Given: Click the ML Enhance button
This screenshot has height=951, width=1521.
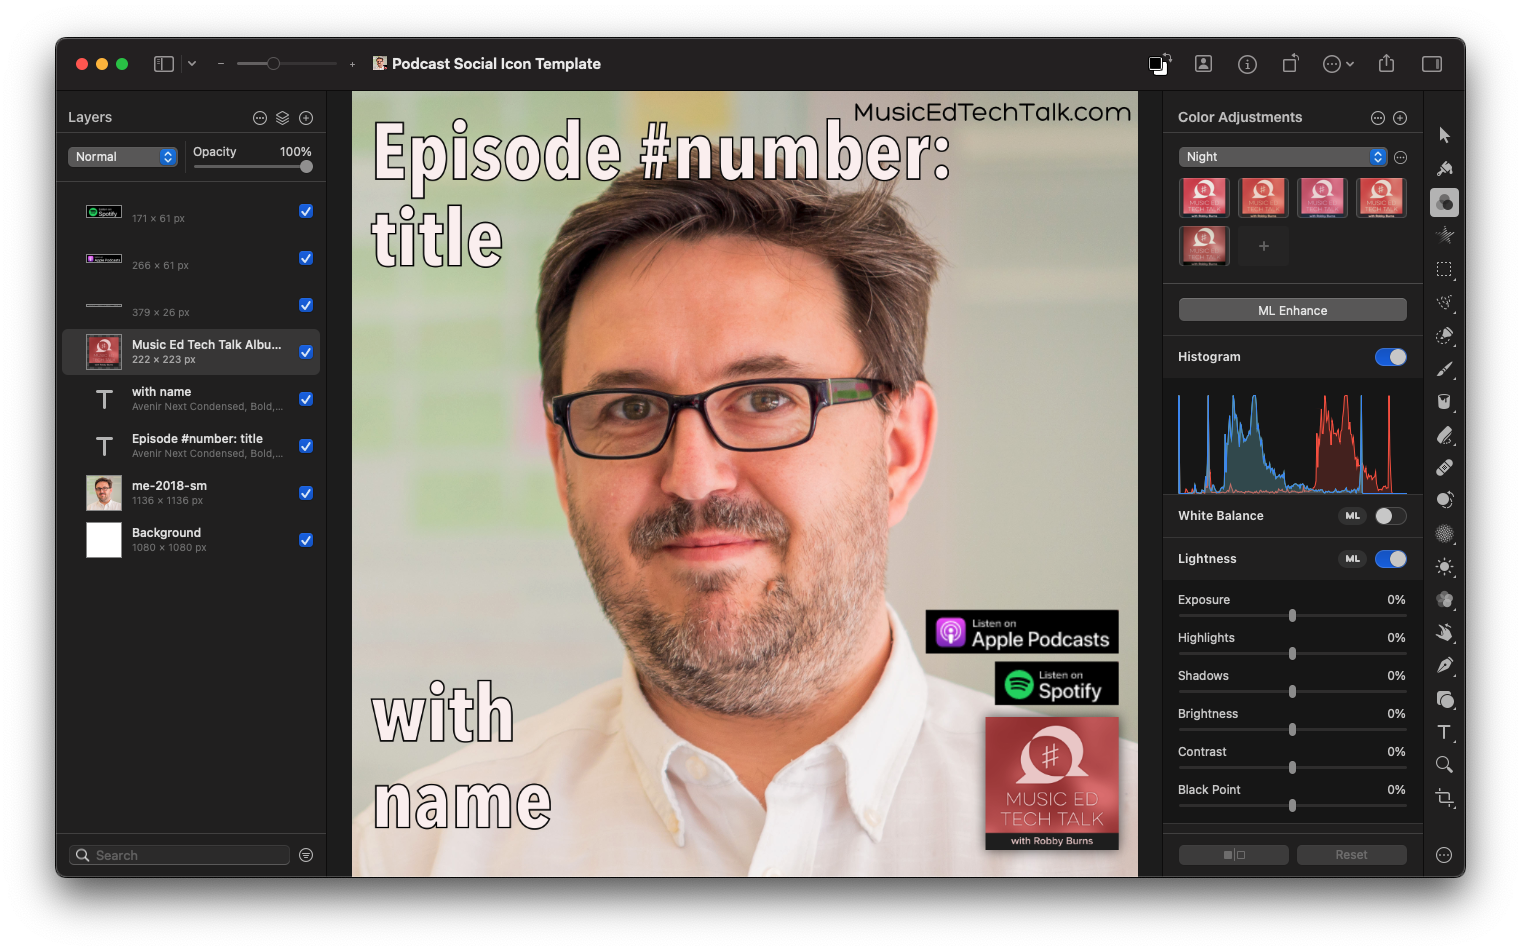Looking at the screenshot, I should point(1293,310).
